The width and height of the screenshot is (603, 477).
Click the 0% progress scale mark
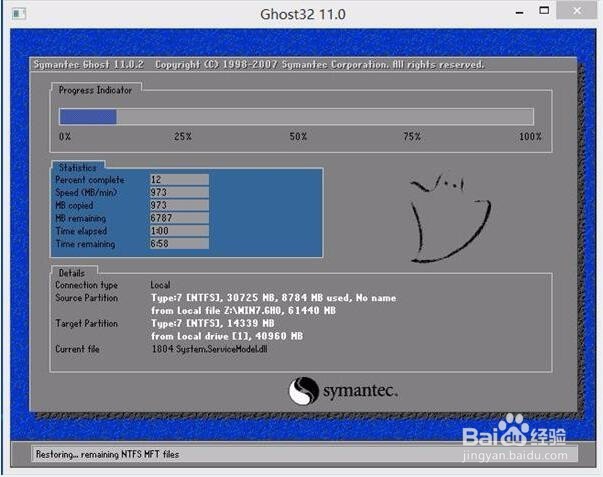coord(65,137)
